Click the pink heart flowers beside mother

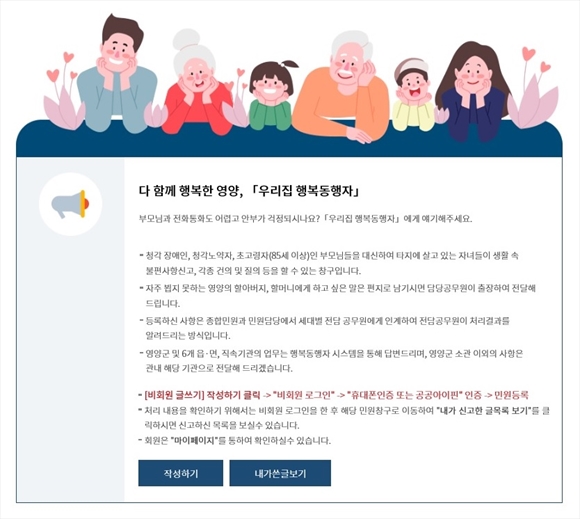(x=533, y=89)
